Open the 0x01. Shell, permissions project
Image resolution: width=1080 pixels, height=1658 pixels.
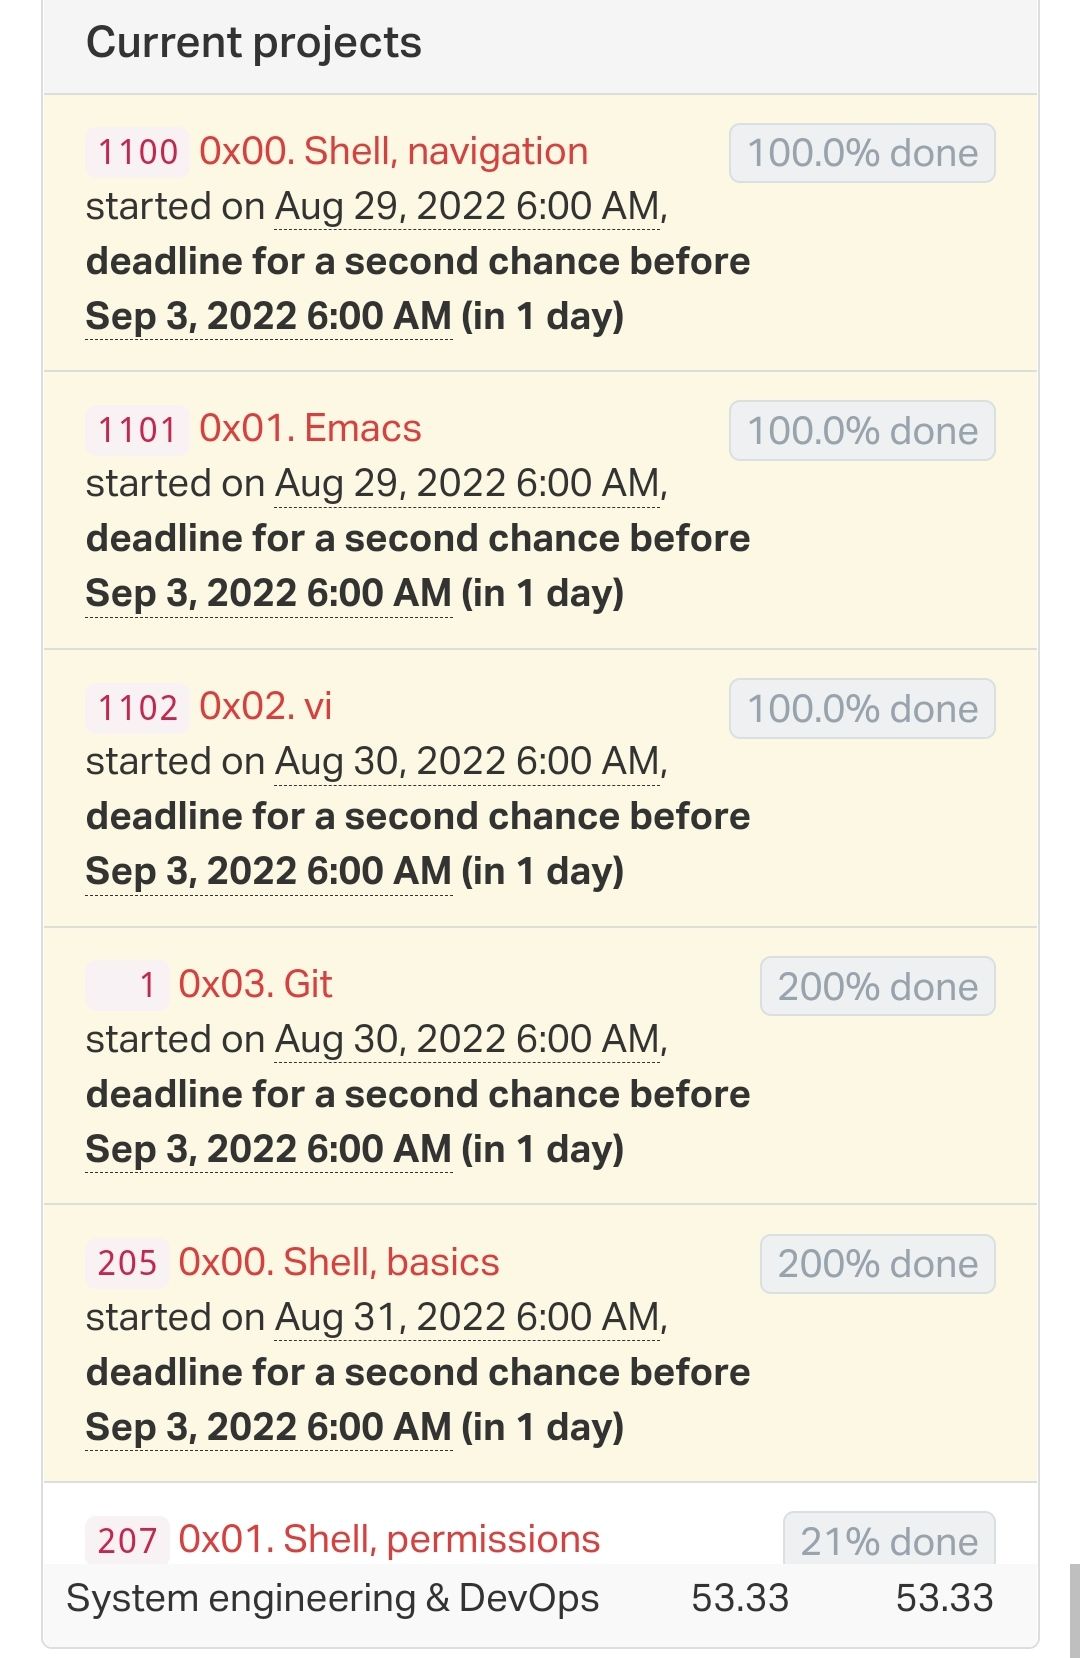tap(389, 1539)
